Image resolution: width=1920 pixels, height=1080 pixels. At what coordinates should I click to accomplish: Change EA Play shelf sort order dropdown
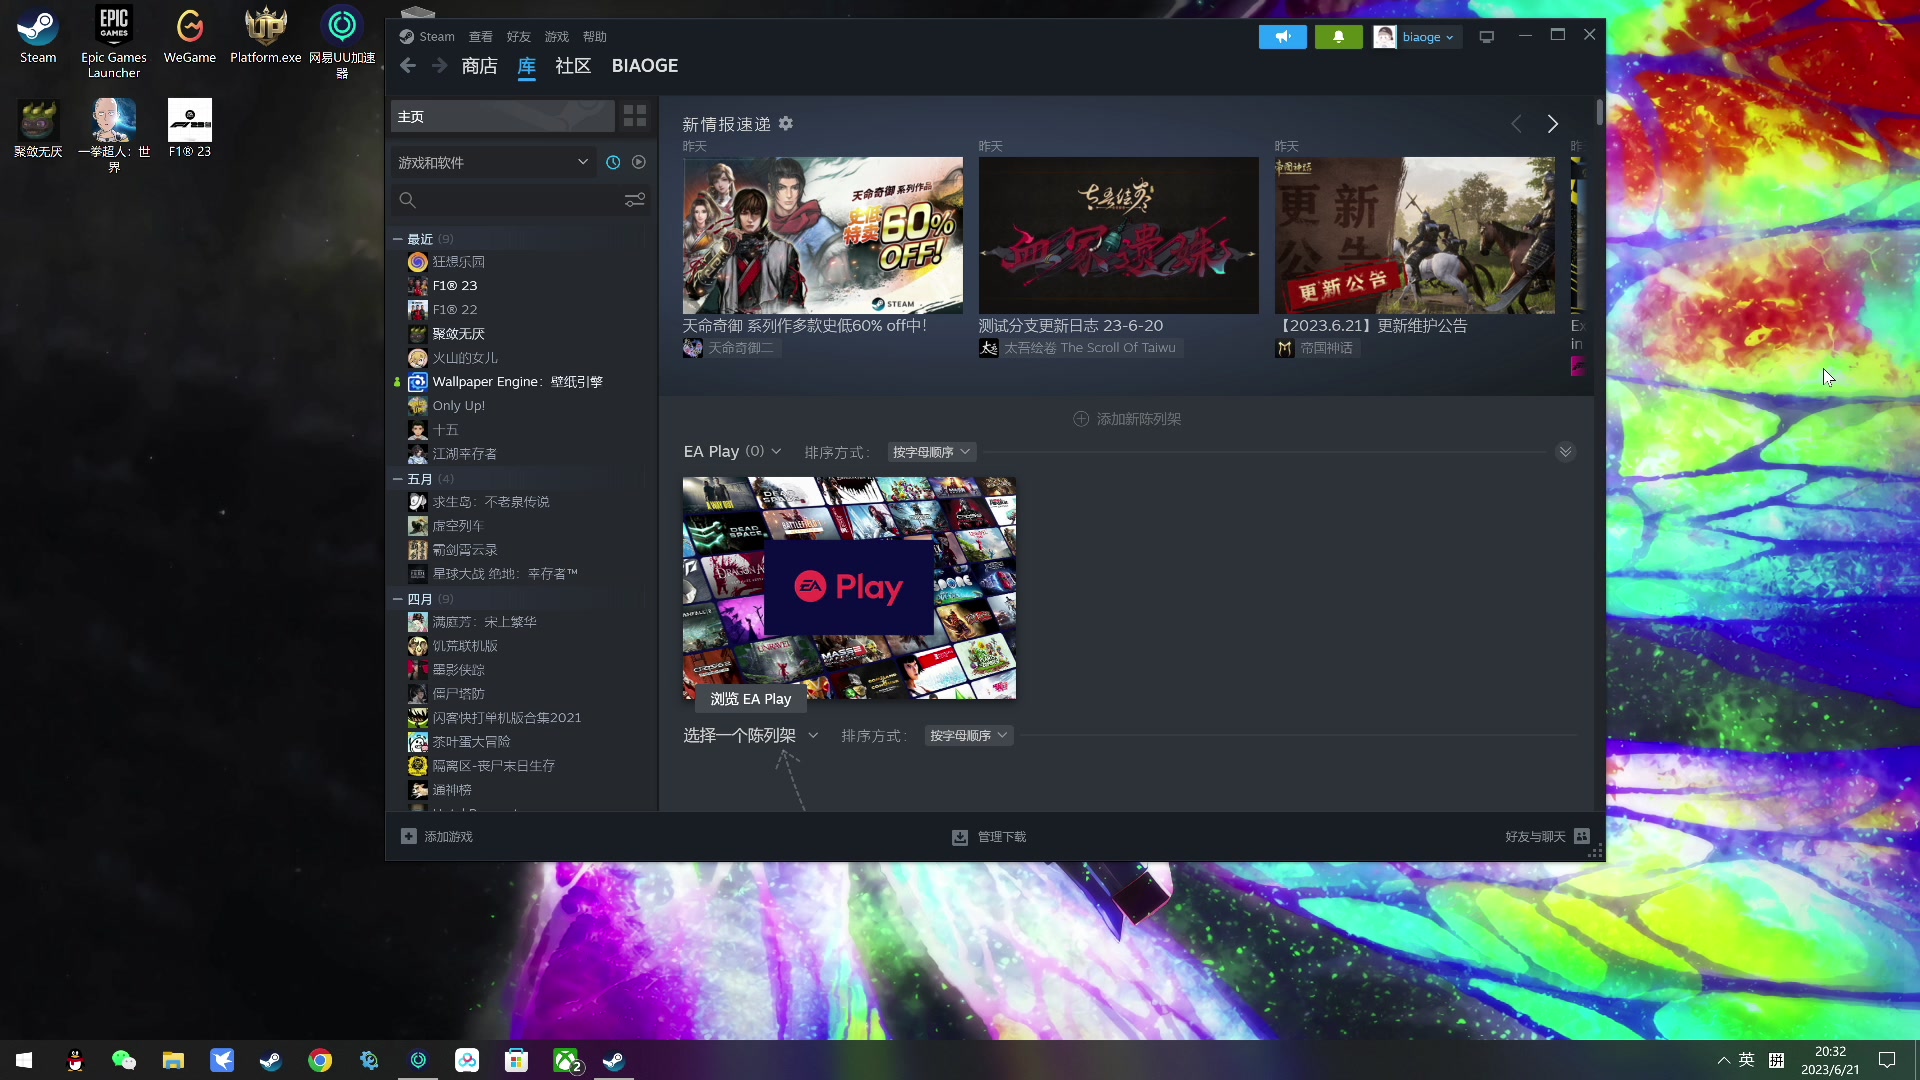point(931,452)
